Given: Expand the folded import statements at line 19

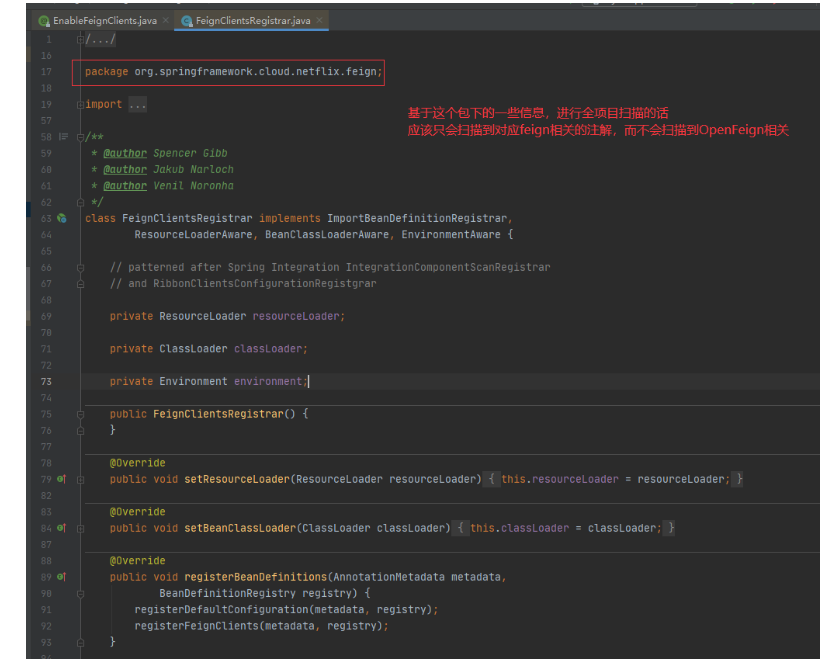Looking at the screenshot, I should coord(81,104).
